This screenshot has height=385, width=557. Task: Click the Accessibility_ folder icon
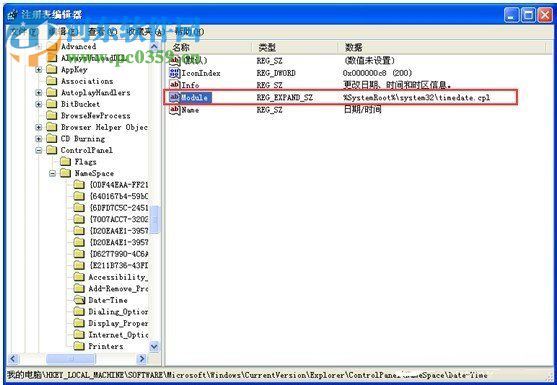[79, 277]
